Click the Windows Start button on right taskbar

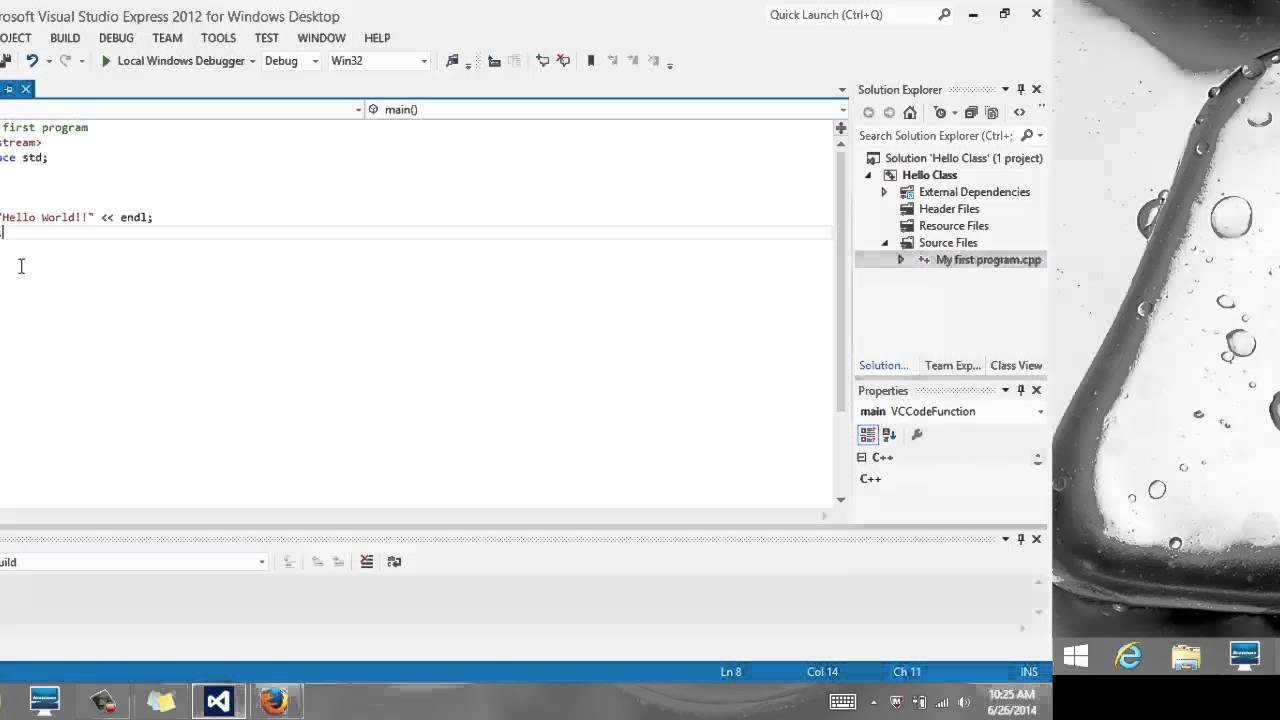pyautogui.click(x=1076, y=656)
